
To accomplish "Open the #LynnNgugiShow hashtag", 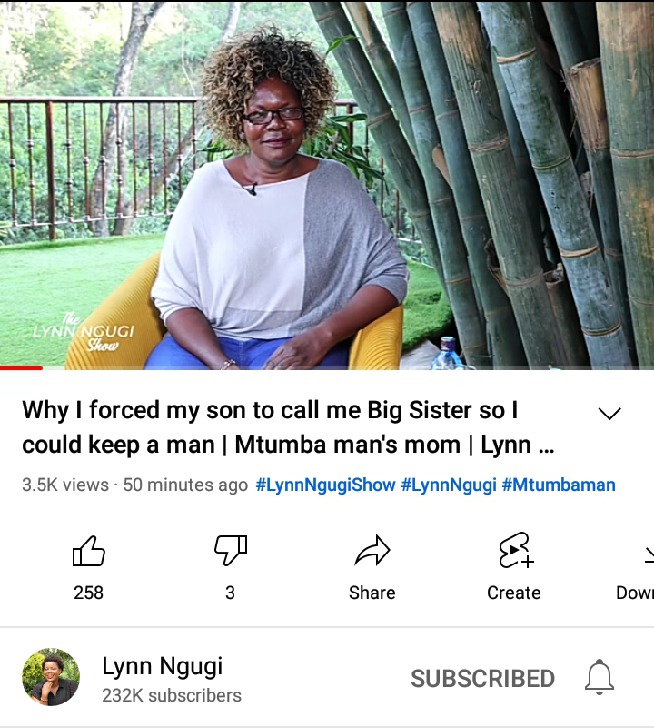I will 325,485.
